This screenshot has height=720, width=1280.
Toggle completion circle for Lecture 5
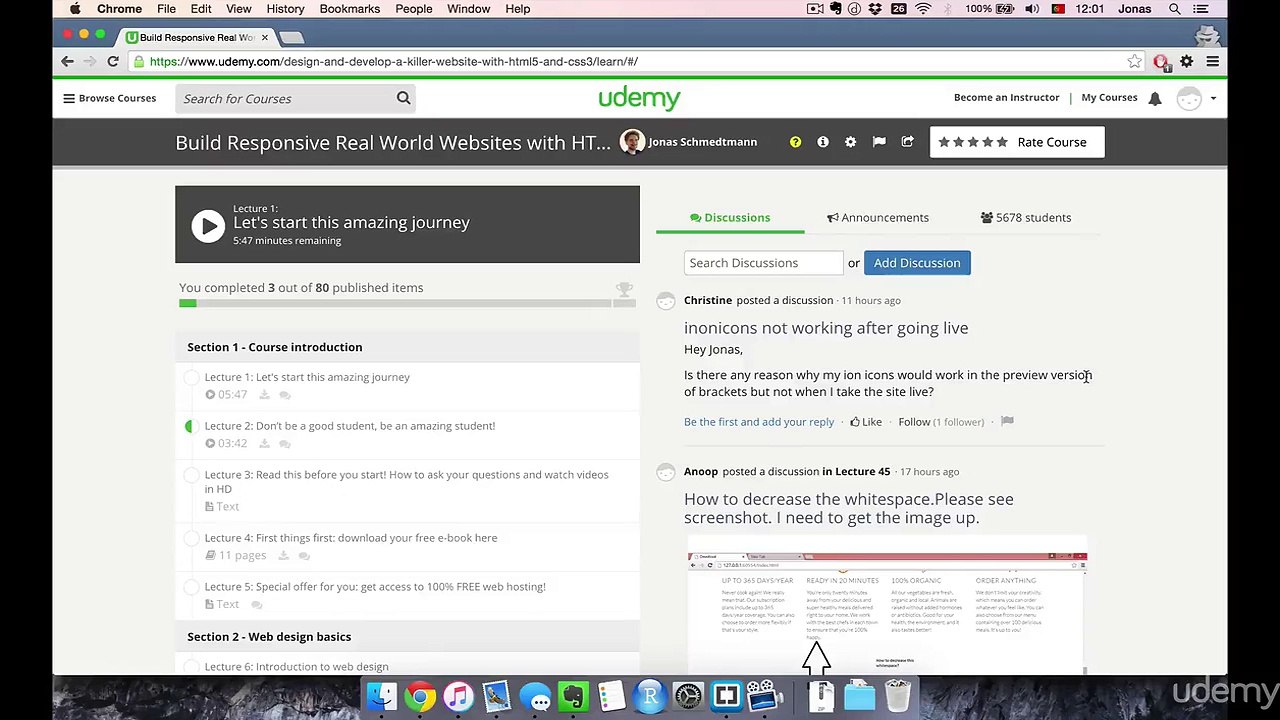point(191,587)
